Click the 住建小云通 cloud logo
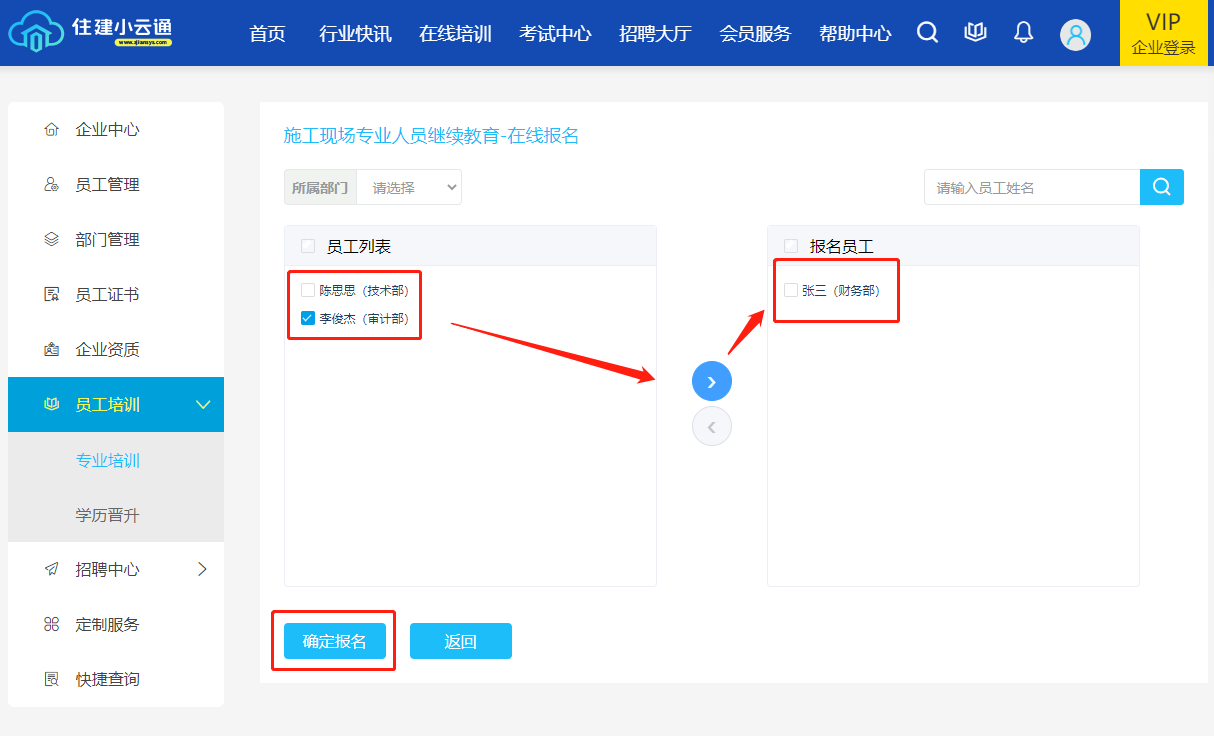This screenshot has width=1214, height=736. coord(90,32)
